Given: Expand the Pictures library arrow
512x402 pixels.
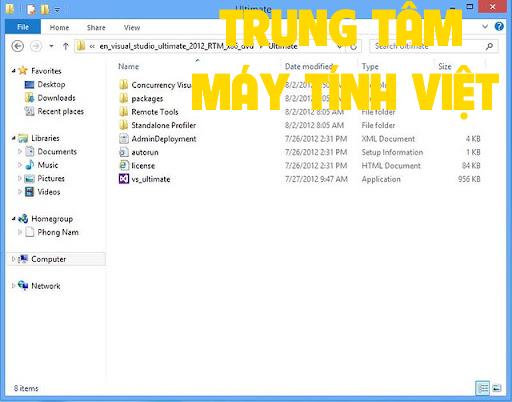Looking at the screenshot, I should tap(20, 178).
